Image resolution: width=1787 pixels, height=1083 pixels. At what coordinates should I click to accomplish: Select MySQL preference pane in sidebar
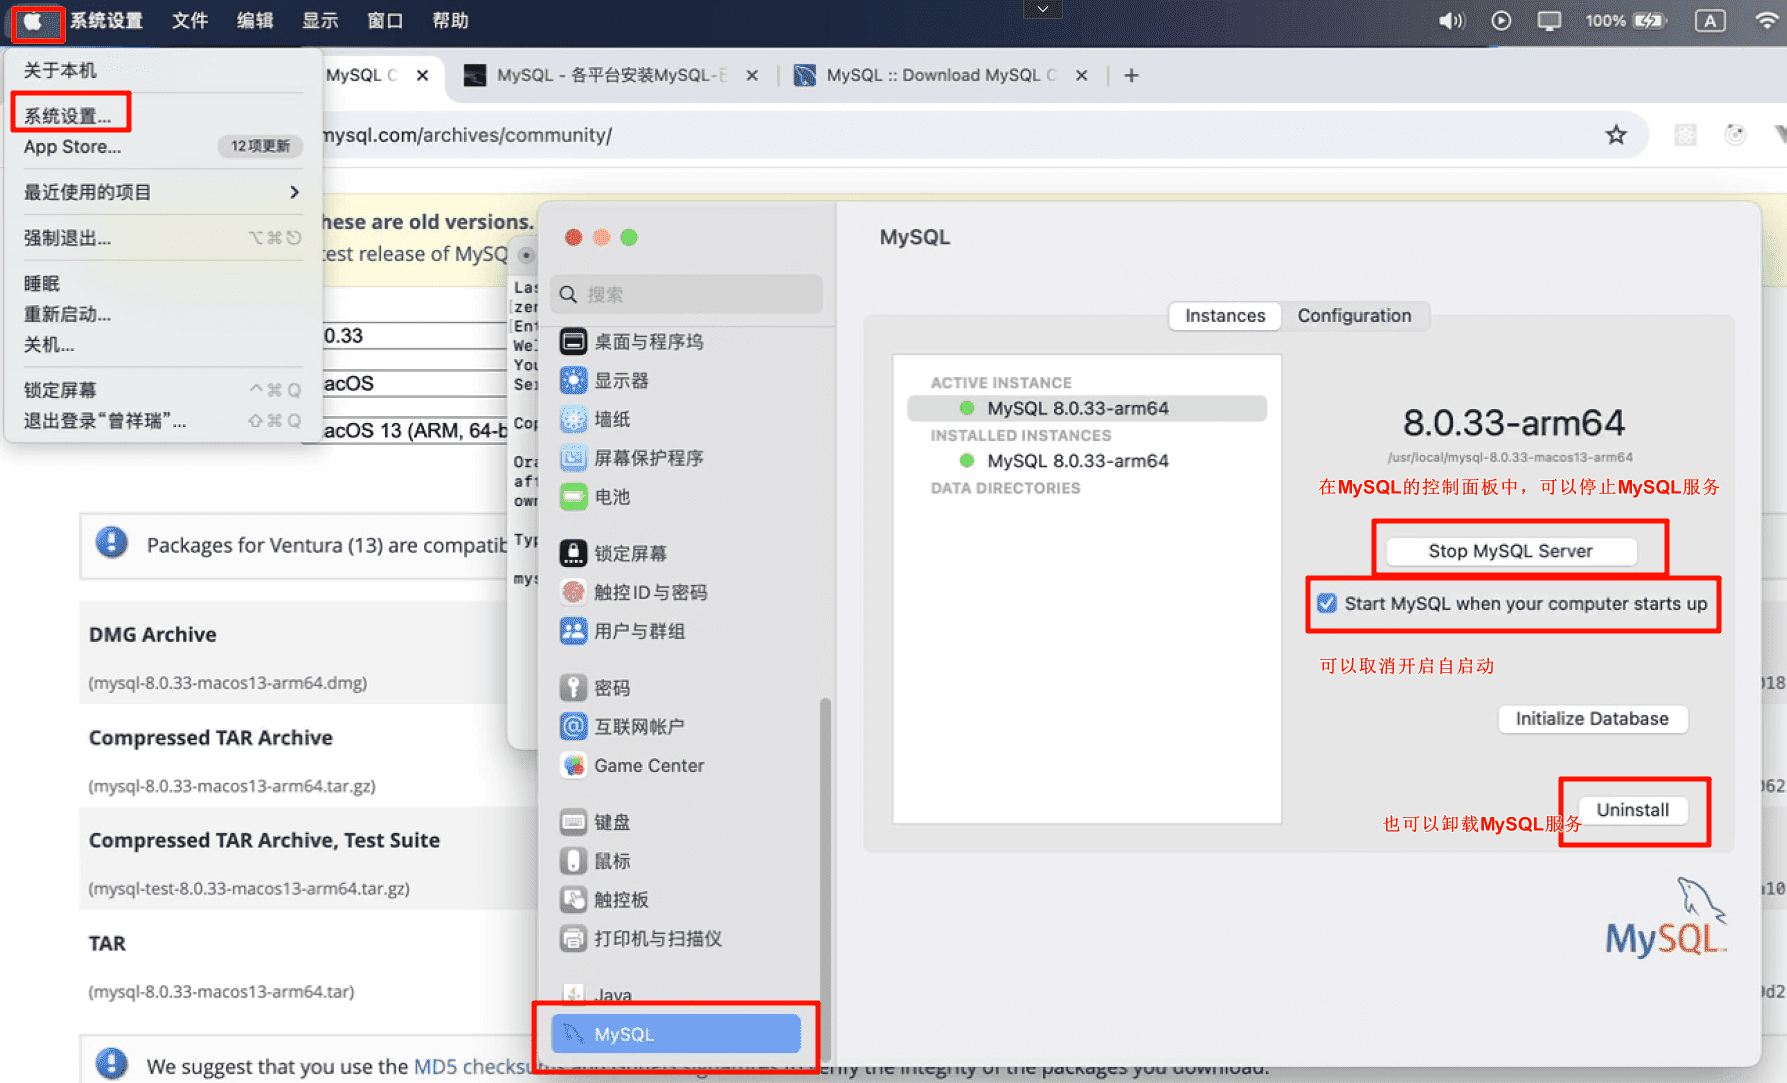(676, 1034)
